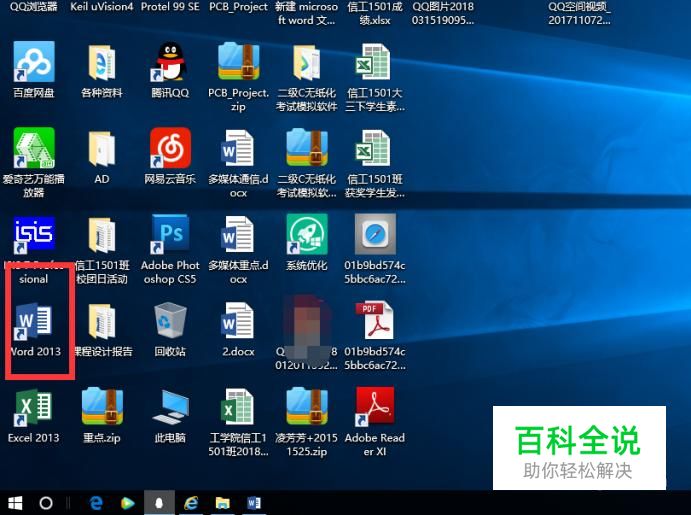Viewport: 691px width, 515px height.
Task: Open the 回收站 recycle bin
Action: click(x=170, y=322)
